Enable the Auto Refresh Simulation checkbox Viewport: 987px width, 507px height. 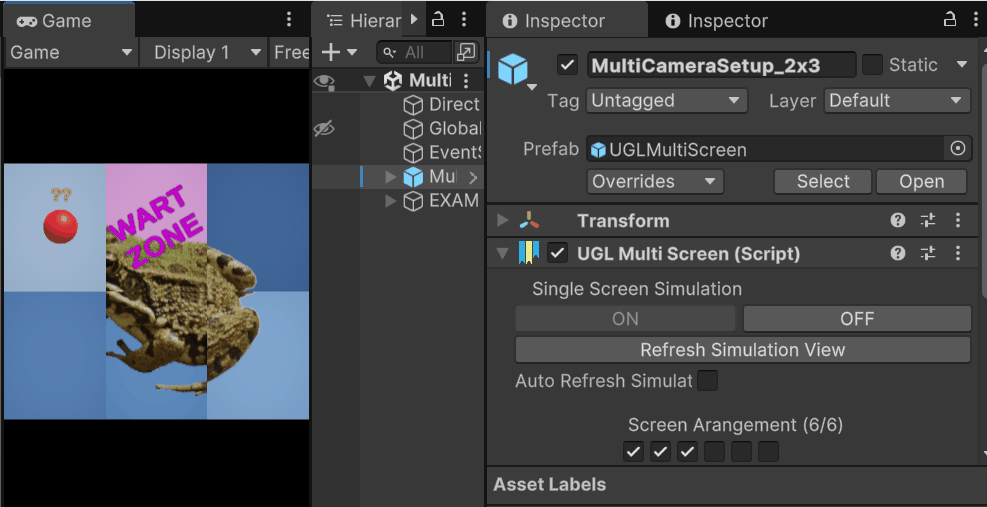click(x=707, y=381)
